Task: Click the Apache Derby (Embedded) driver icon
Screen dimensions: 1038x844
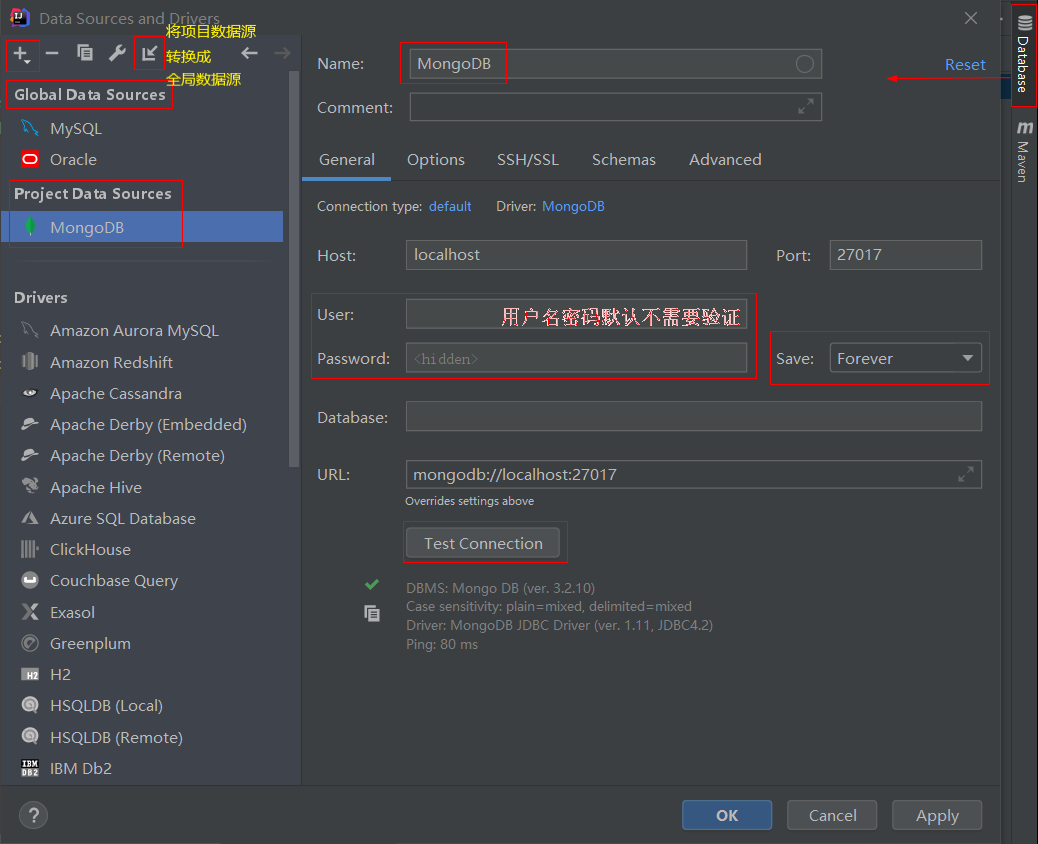Action: point(30,424)
